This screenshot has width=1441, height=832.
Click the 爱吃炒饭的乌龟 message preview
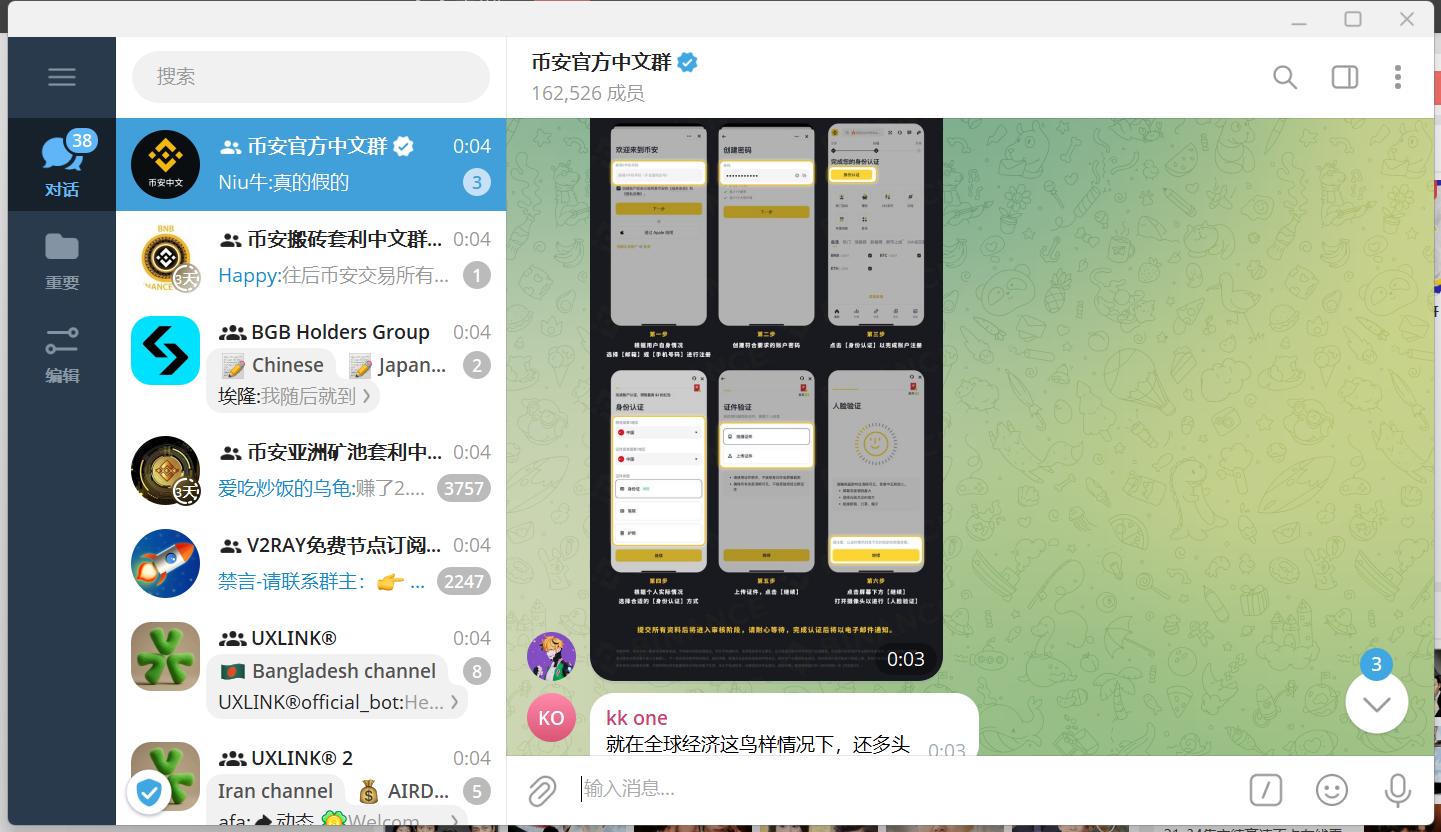click(x=324, y=488)
